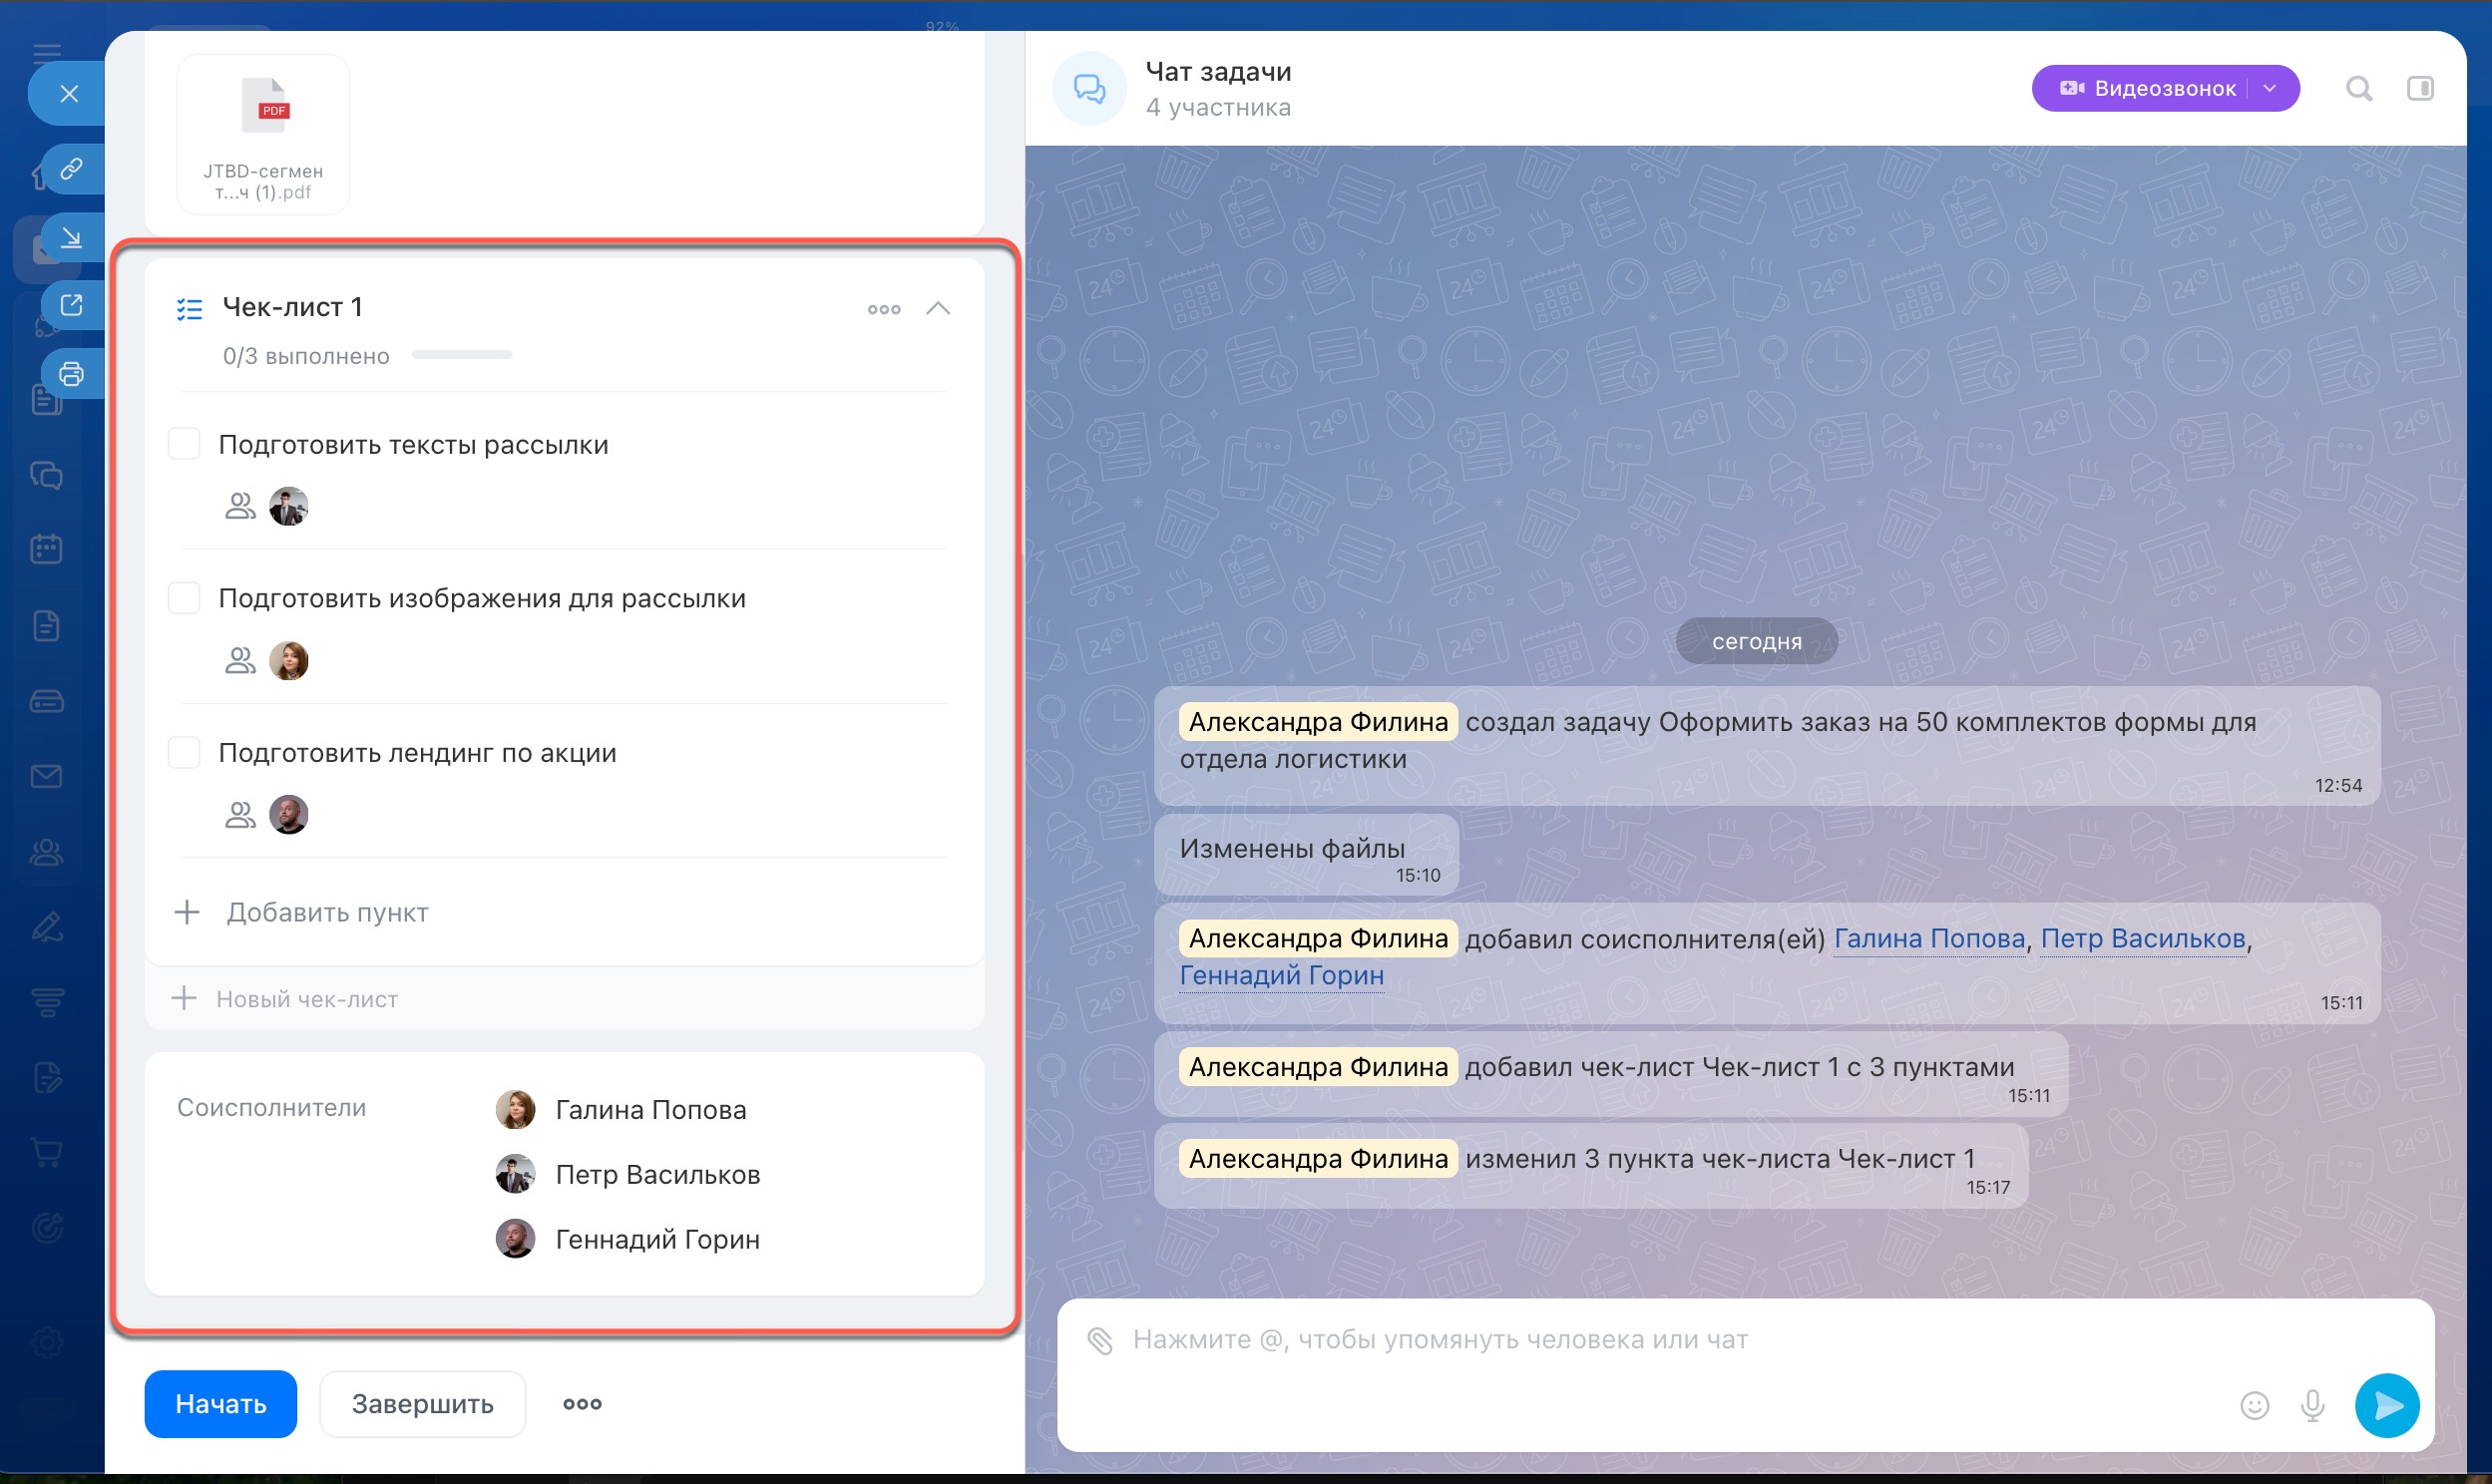Click Галина Попова link in chat
The width and height of the screenshot is (2492, 1484).
click(1928, 939)
